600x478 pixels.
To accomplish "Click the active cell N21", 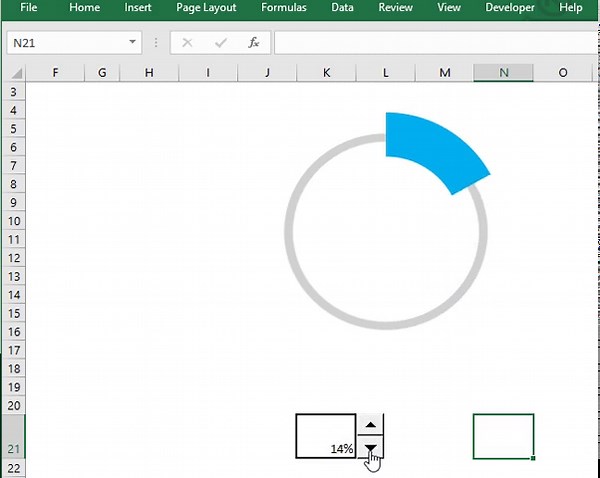I will (x=504, y=436).
